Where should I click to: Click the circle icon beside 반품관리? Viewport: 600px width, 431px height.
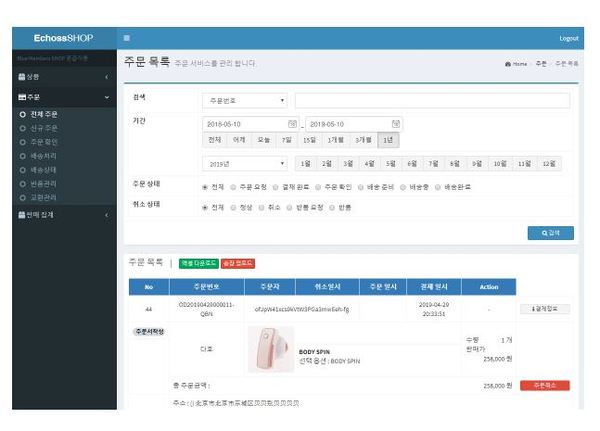(23, 184)
